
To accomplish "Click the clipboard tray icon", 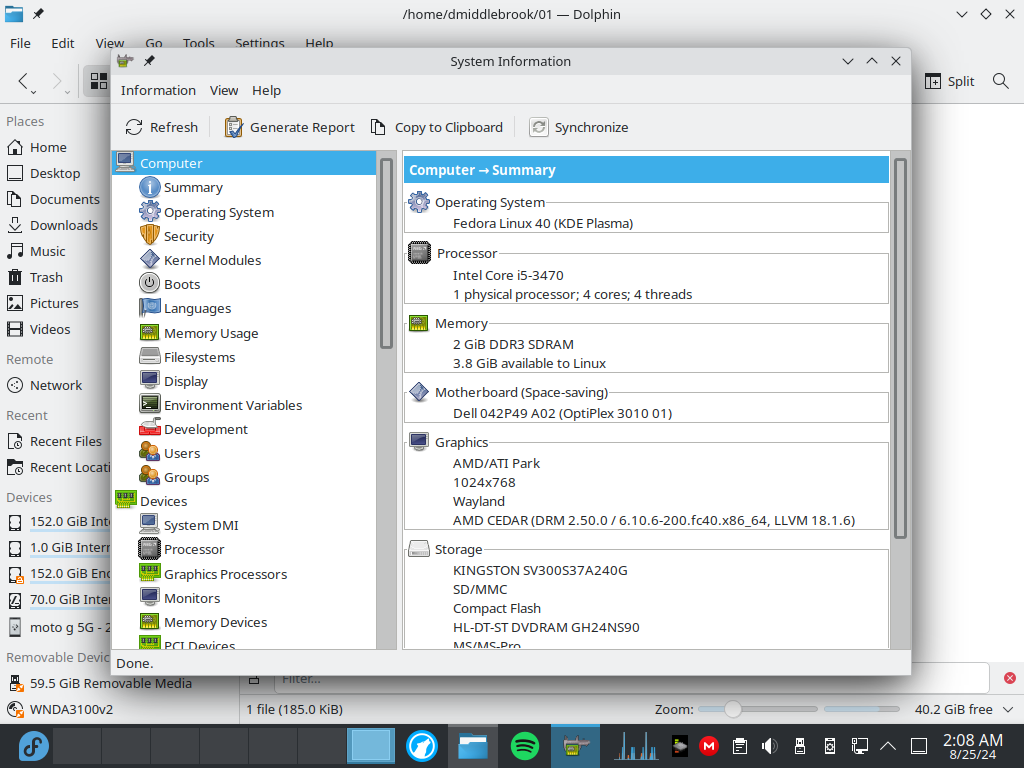I will tap(739, 746).
